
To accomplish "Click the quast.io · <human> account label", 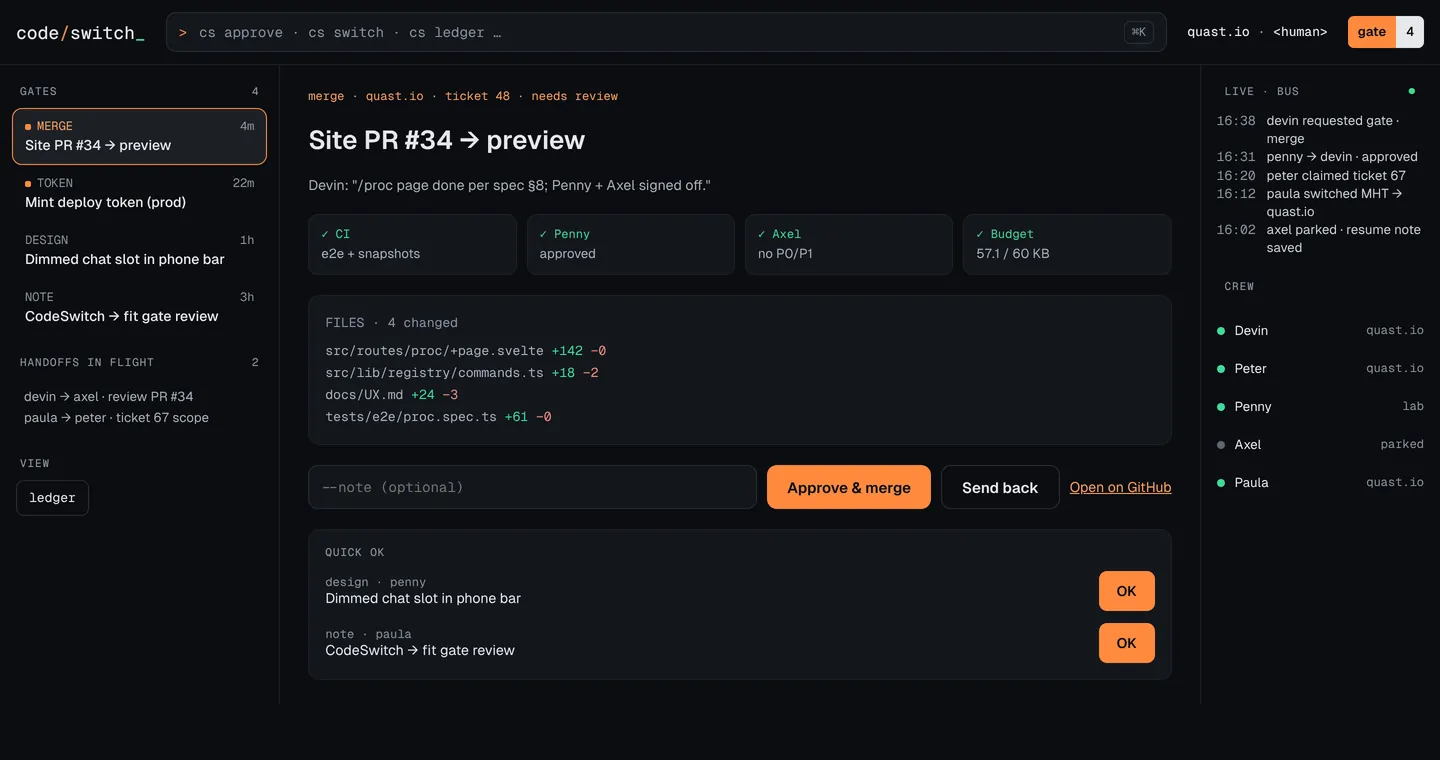I will click(1257, 32).
